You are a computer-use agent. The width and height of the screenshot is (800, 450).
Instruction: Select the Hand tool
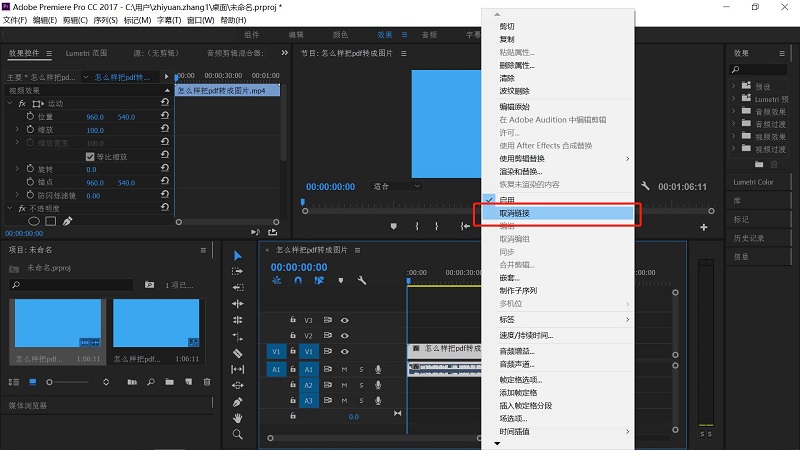[237, 418]
